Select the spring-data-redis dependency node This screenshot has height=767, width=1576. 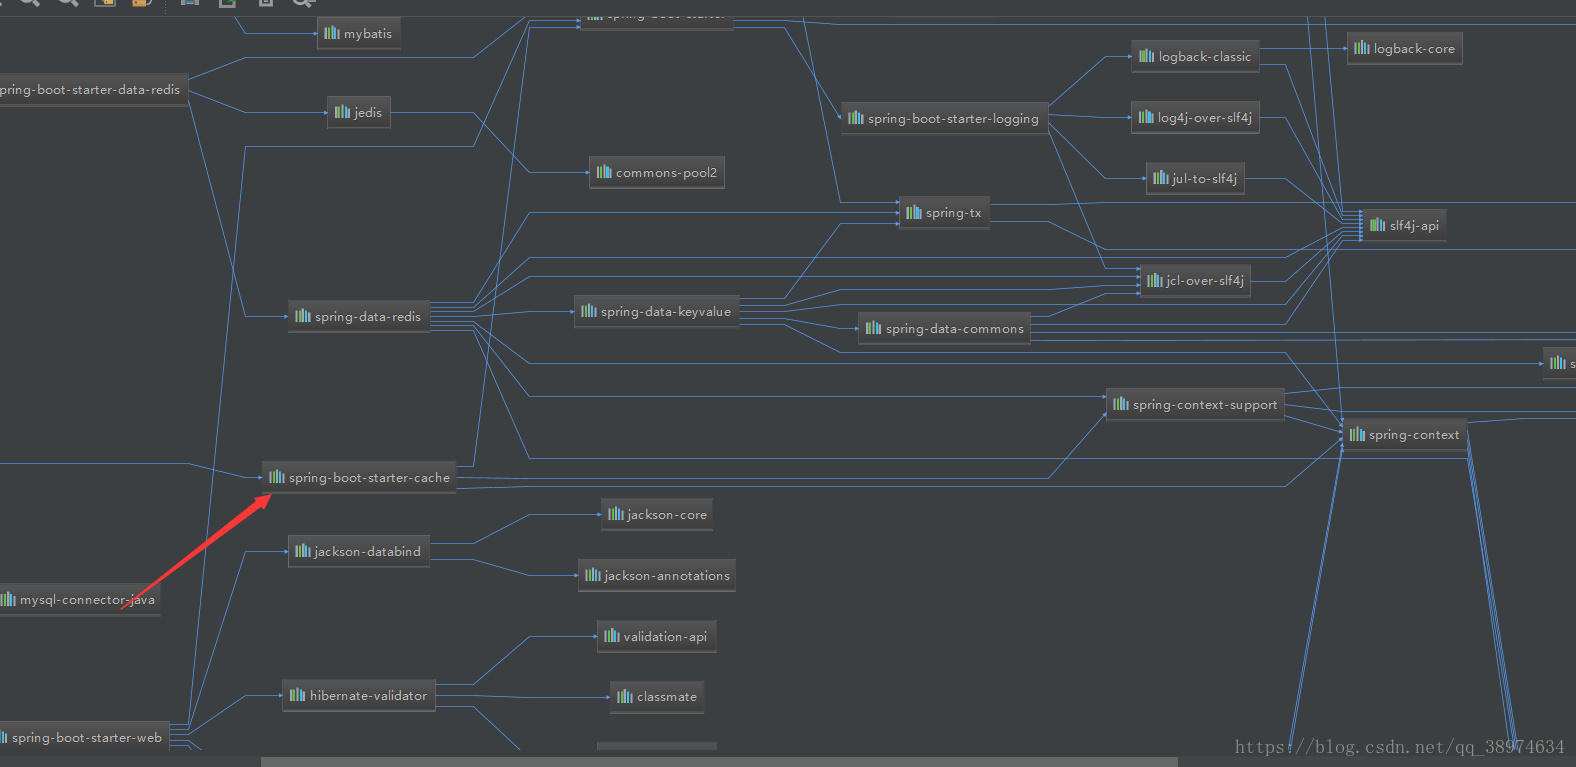359,316
